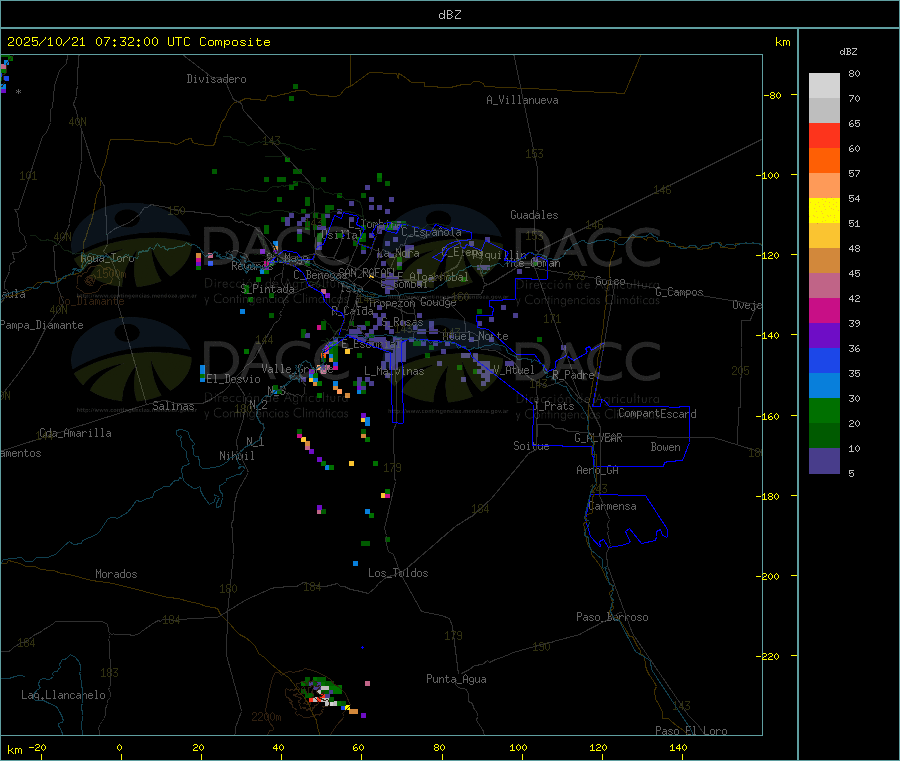Select the magenta 39–42 dBZ legend swatch
The height and width of the screenshot is (761, 900).
tap(824, 310)
